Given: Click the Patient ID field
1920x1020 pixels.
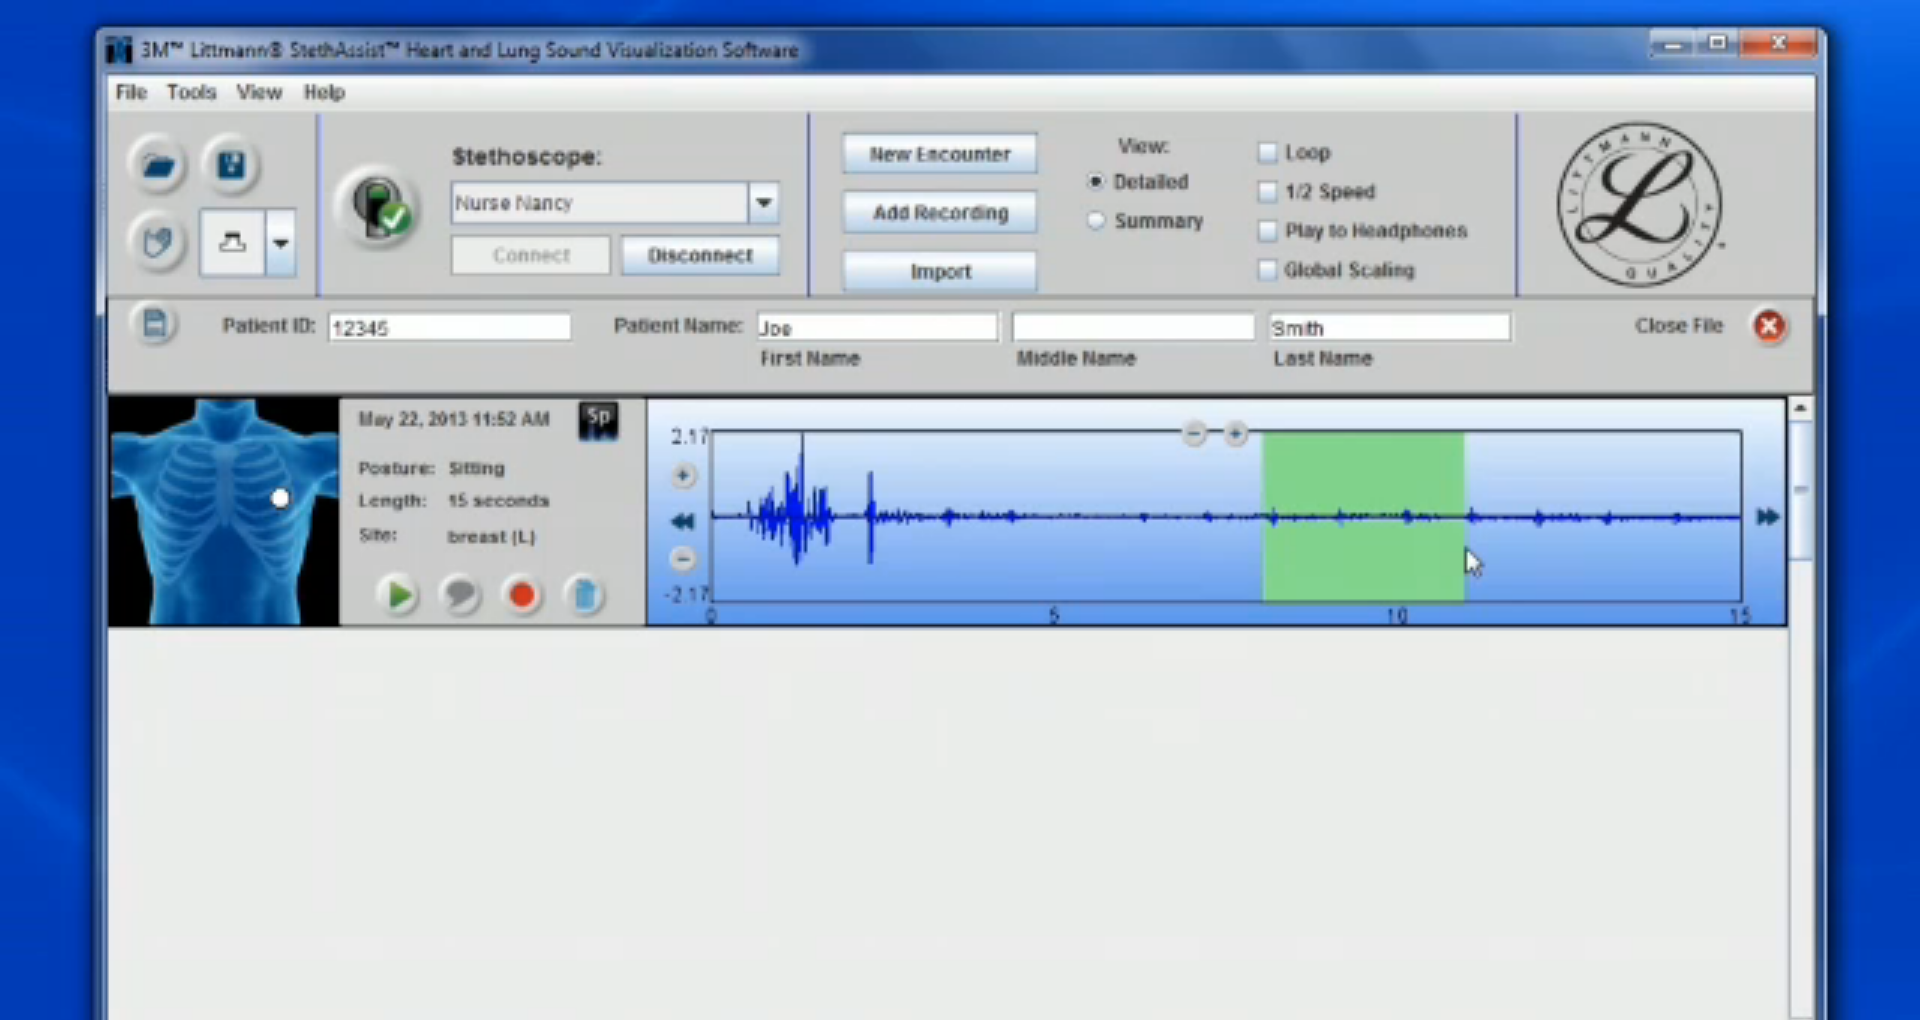Looking at the screenshot, I should (450, 327).
